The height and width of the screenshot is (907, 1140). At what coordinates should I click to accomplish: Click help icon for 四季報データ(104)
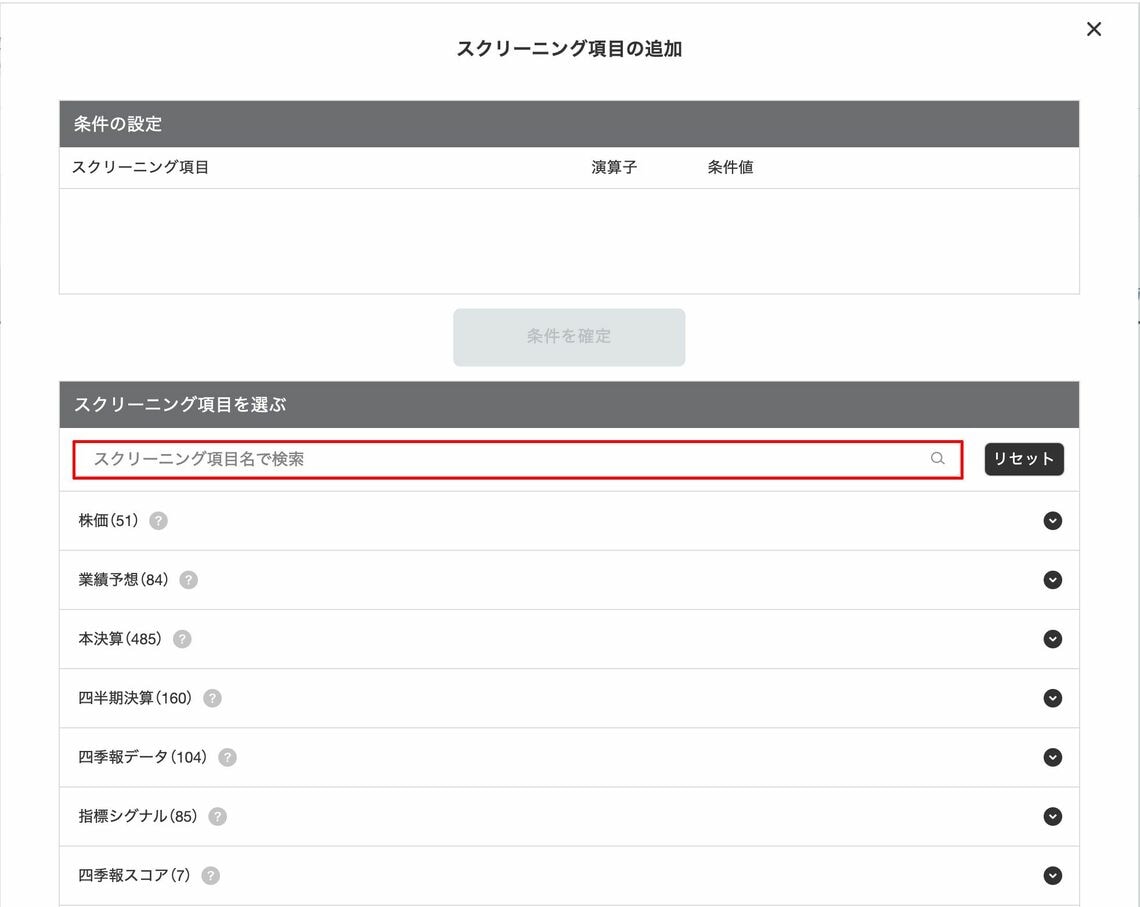click(x=228, y=757)
